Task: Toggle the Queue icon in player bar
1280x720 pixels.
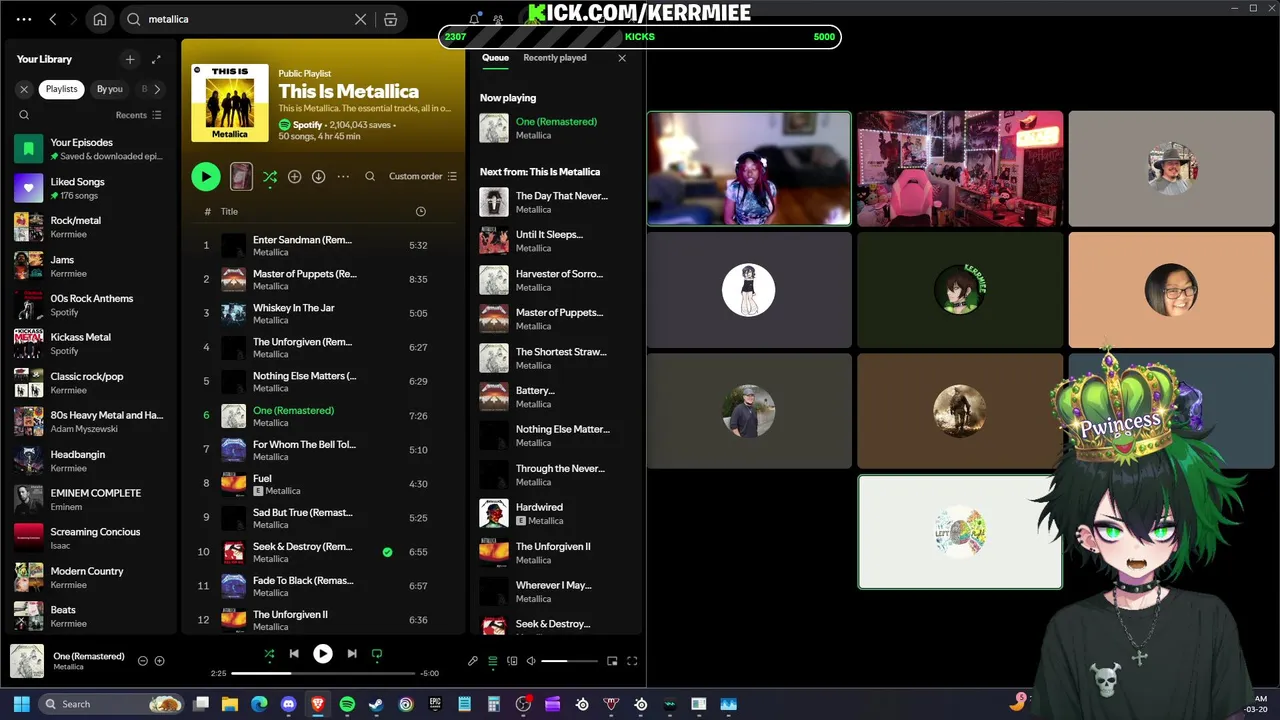Action: [492, 661]
